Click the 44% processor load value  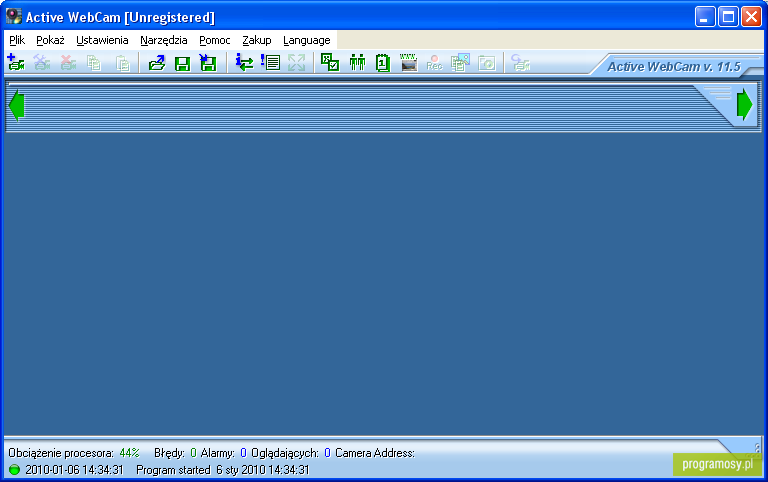[x=129, y=453]
